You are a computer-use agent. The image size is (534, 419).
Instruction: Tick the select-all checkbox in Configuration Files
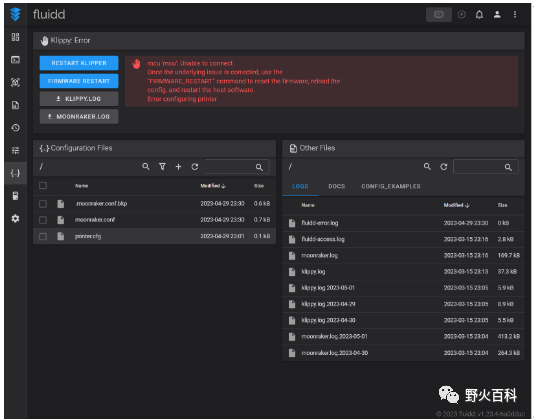[x=43, y=186]
